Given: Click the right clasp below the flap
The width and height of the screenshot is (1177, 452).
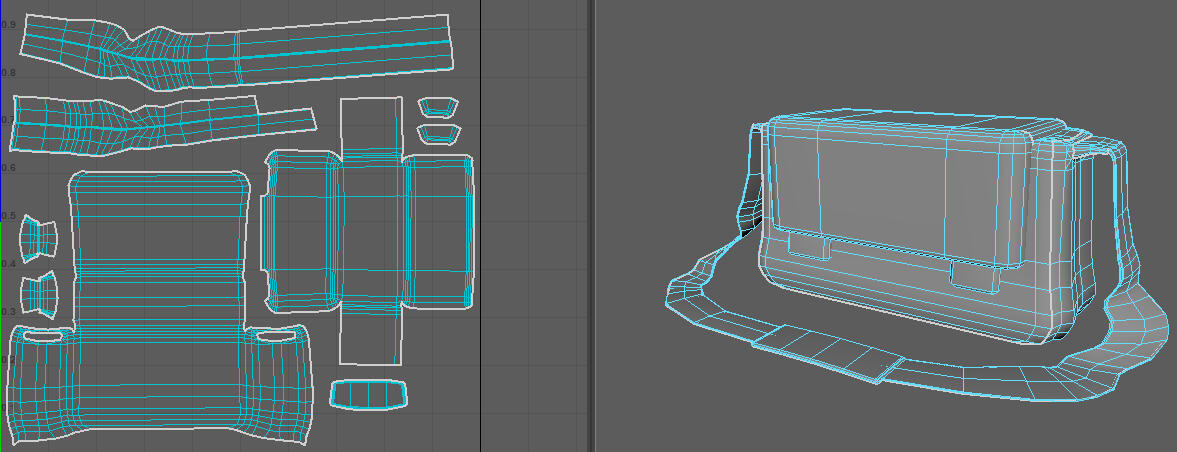Looking at the screenshot, I should [973, 275].
